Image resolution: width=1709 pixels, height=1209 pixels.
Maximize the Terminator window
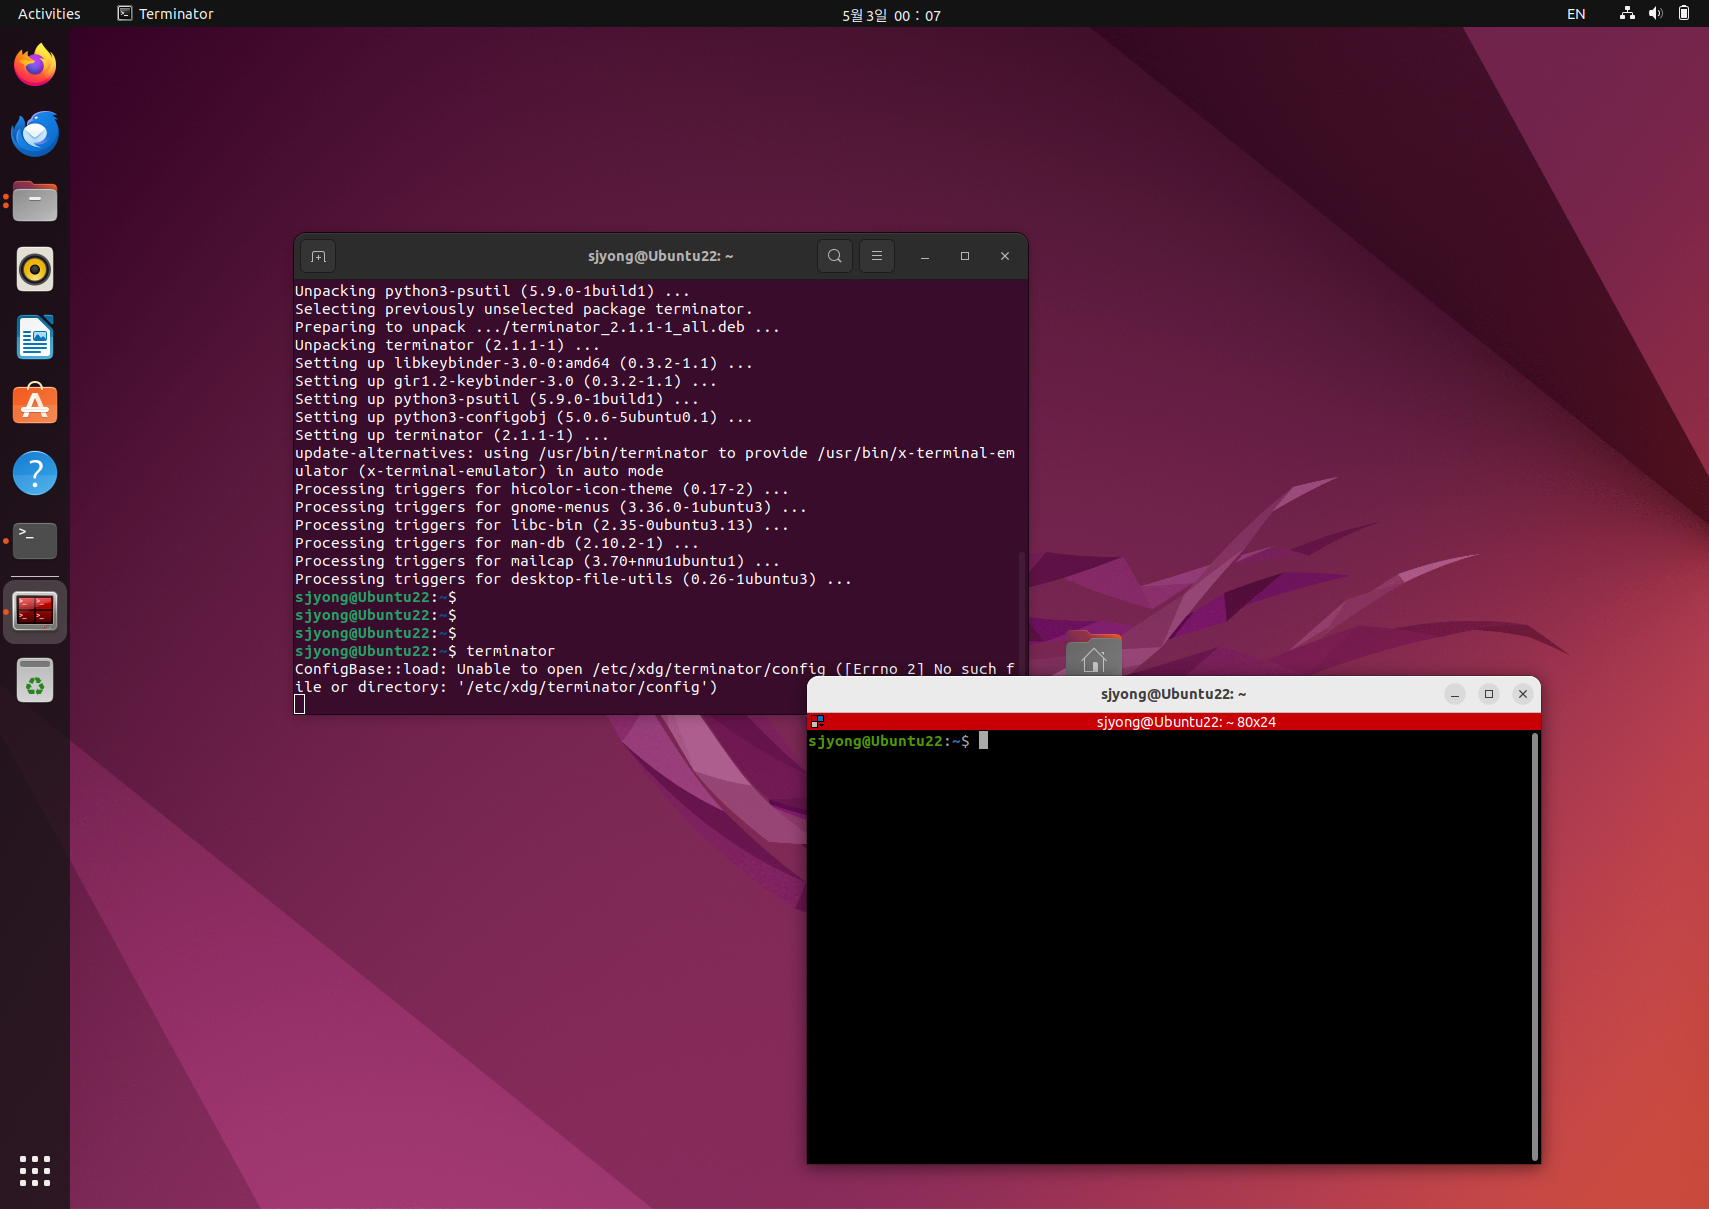(1489, 694)
